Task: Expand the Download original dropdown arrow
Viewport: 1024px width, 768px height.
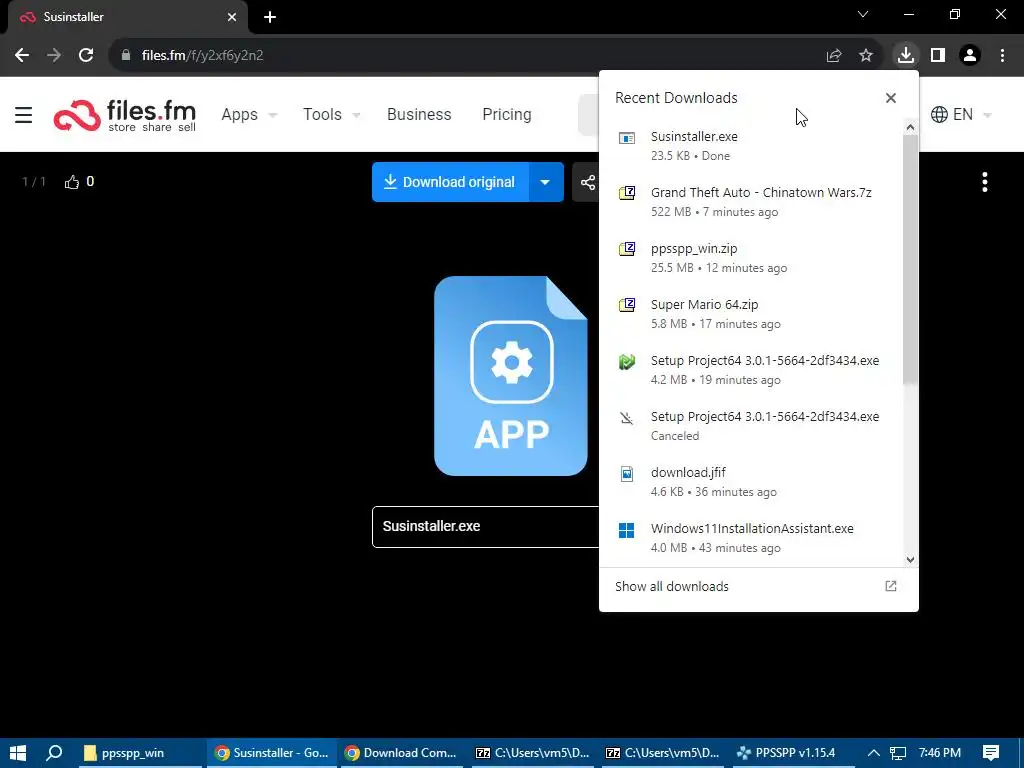Action: pyautogui.click(x=545, y=182)
